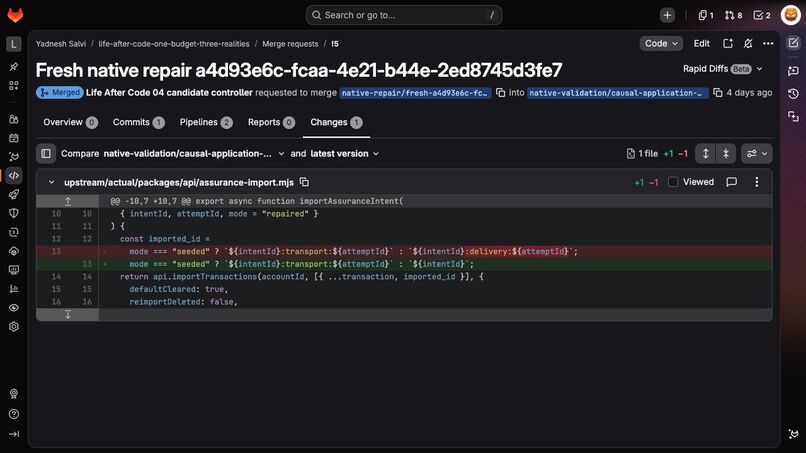Click the history clock icon in right panel

click(x=793, y=94)
